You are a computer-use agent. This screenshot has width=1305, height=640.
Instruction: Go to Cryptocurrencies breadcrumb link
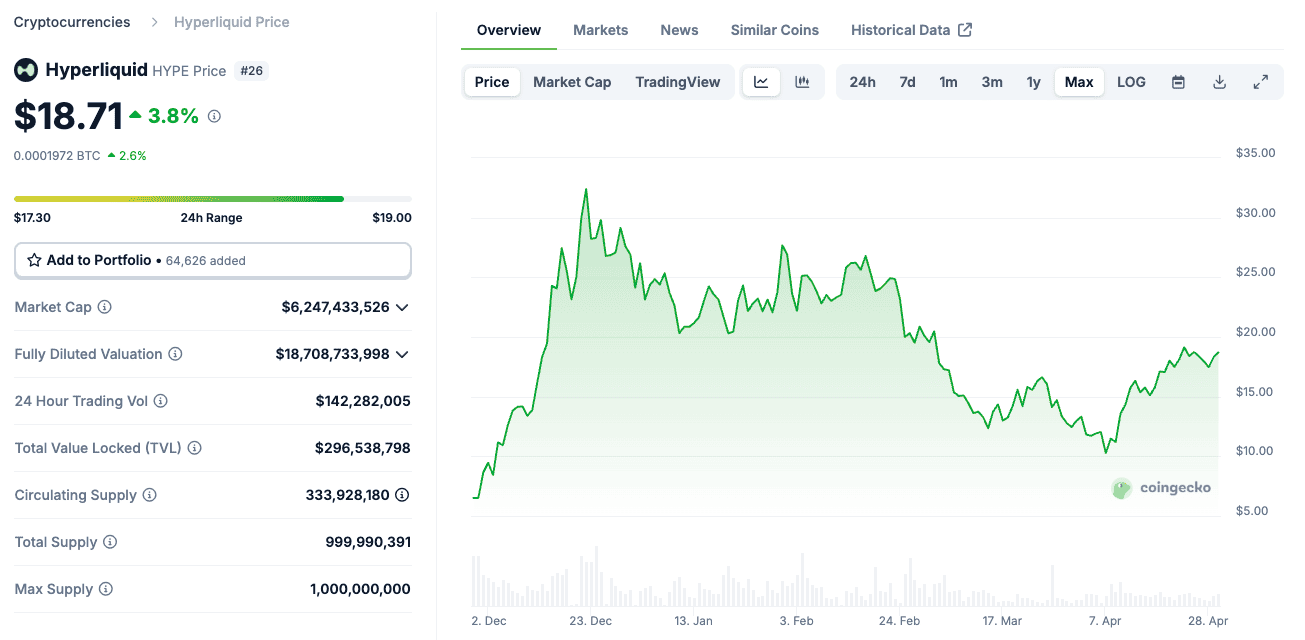[72, 22]
